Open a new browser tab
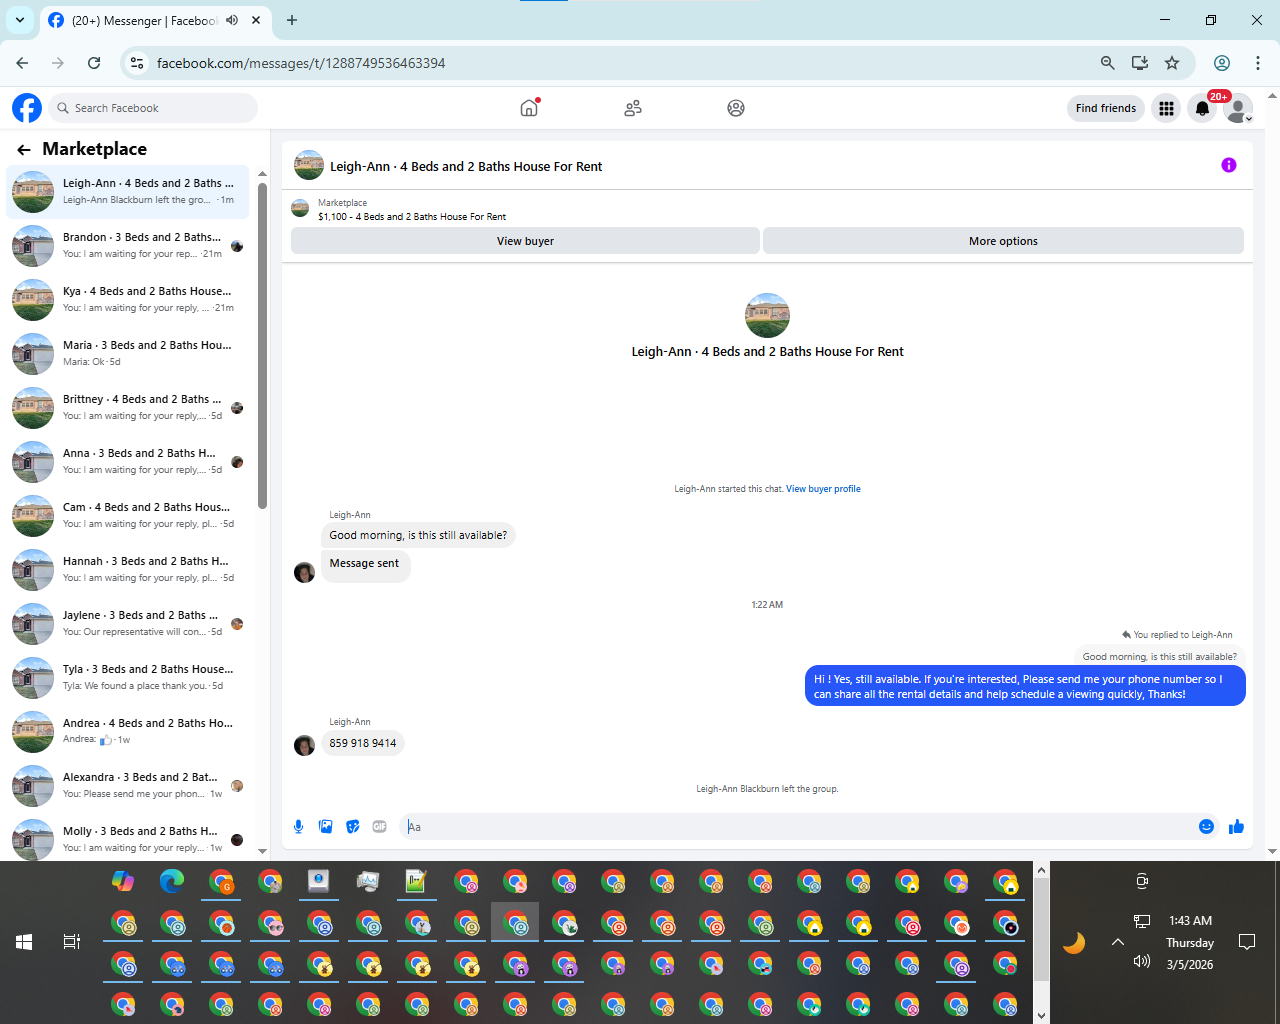Screen dimensions: 1280x1024 (292, 20)
